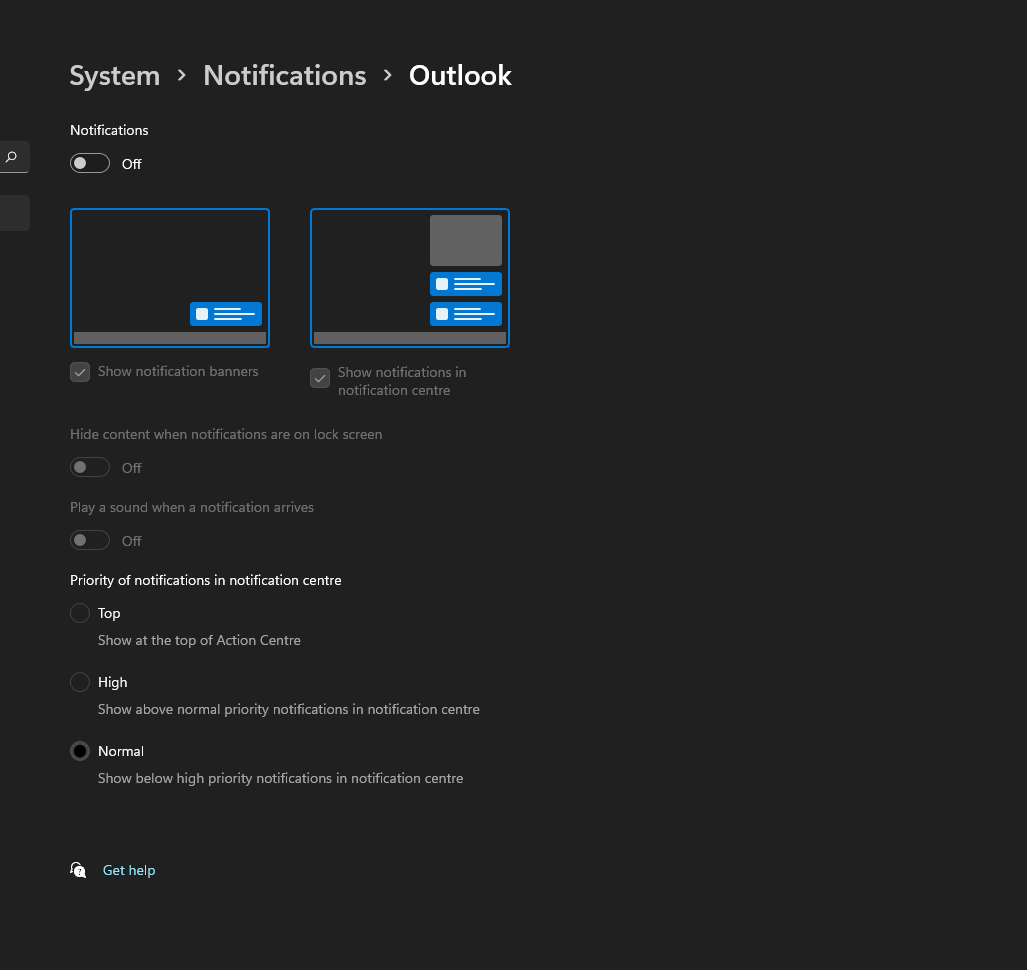The image size is (1027, 970).
Task: Click the Get help chat icon
Action: [x=78, y=870]
